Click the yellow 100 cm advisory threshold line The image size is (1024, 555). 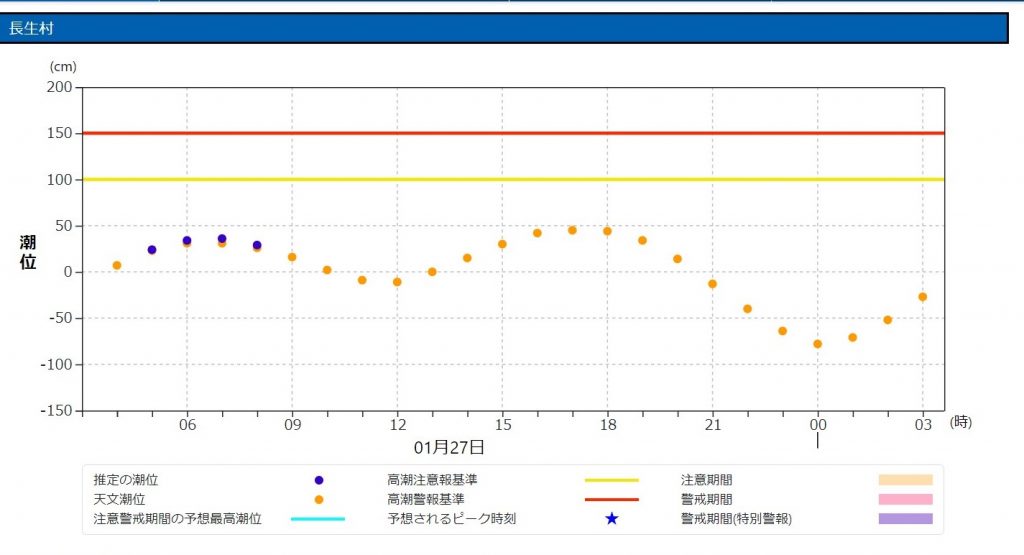click(513, 179)
